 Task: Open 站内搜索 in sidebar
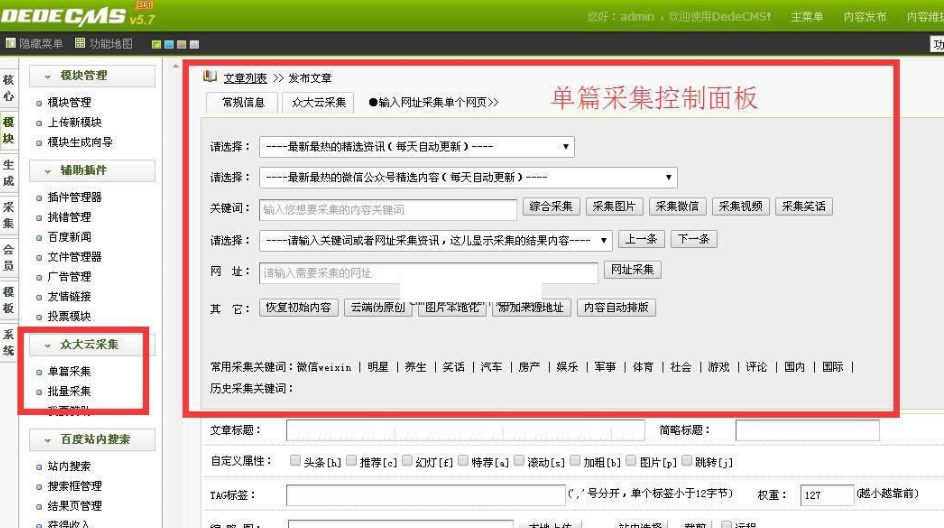(69, 466)
